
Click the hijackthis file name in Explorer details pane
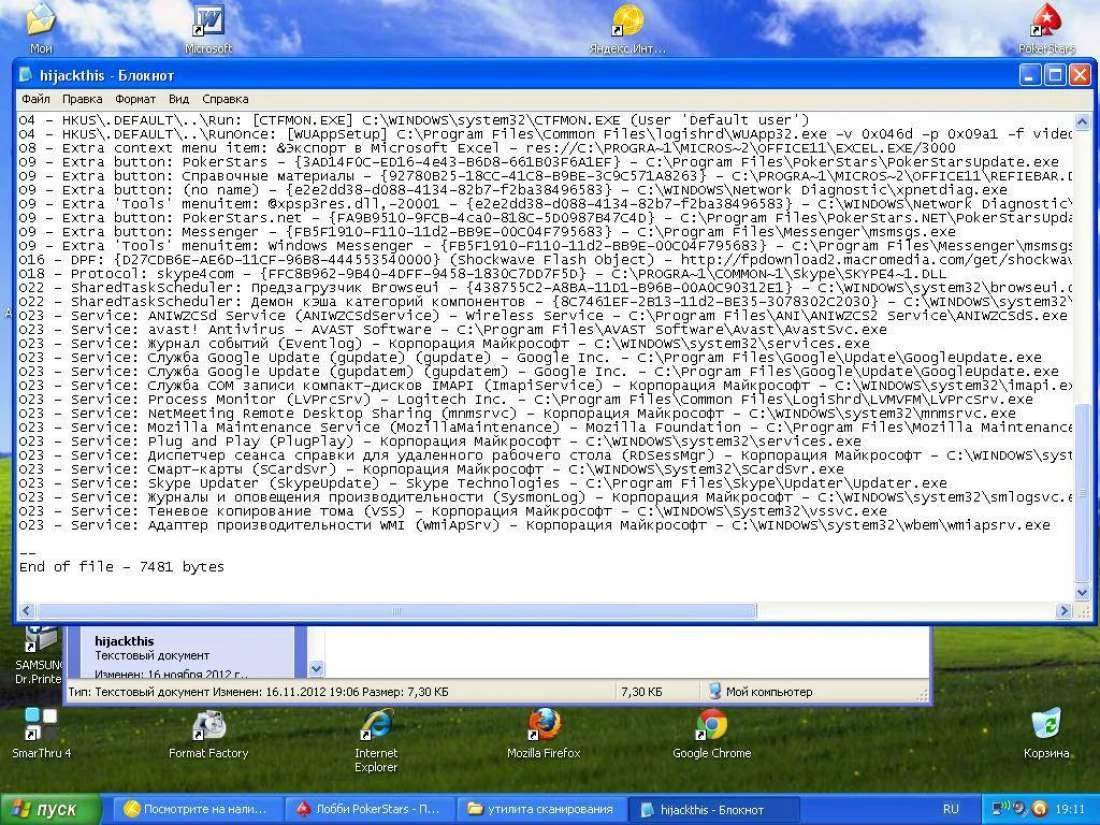click(x=124, y=641)
